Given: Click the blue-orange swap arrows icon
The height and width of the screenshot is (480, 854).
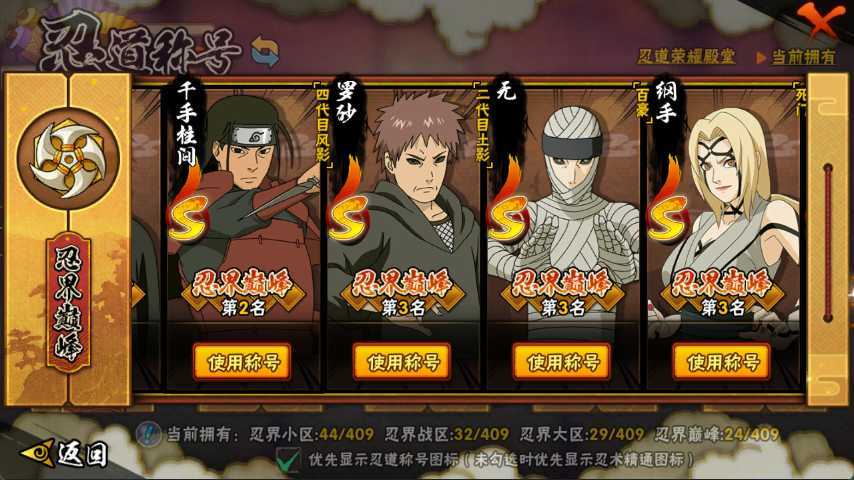Looking at the screenshot, I should 265,51.
